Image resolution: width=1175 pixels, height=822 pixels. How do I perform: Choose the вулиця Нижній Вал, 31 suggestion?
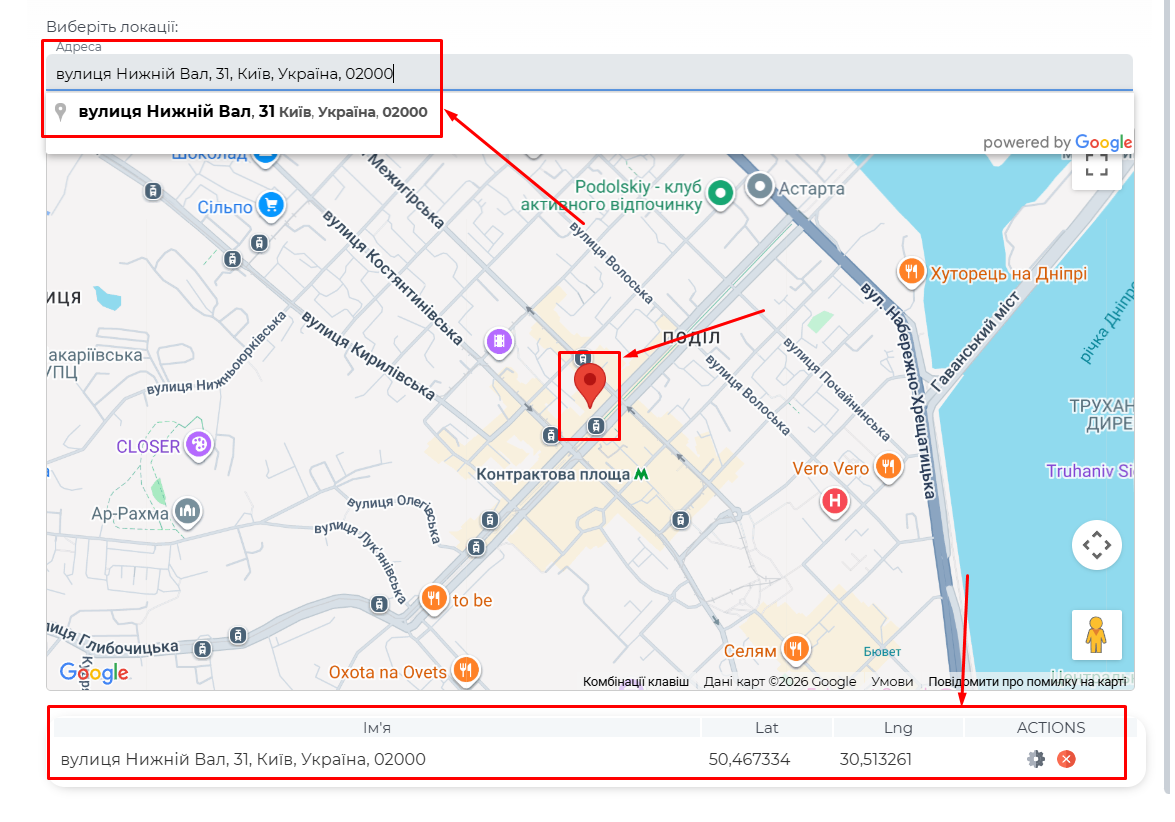point(252,112)
